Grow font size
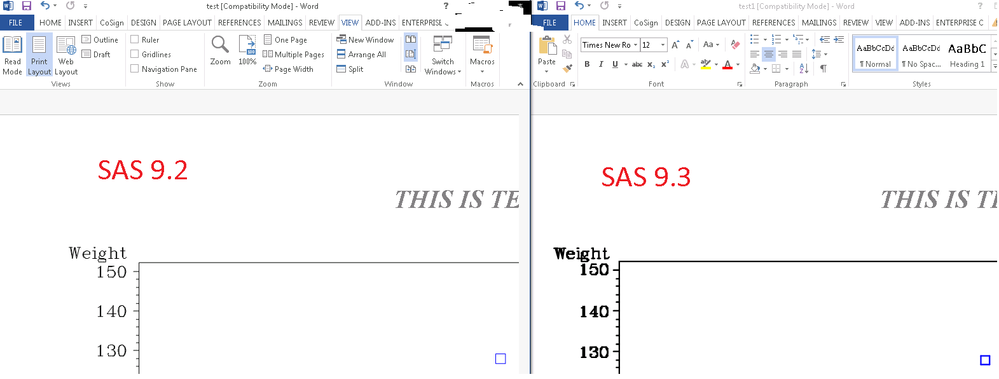This screenshot has width=999, height=379. click(675, 45)
